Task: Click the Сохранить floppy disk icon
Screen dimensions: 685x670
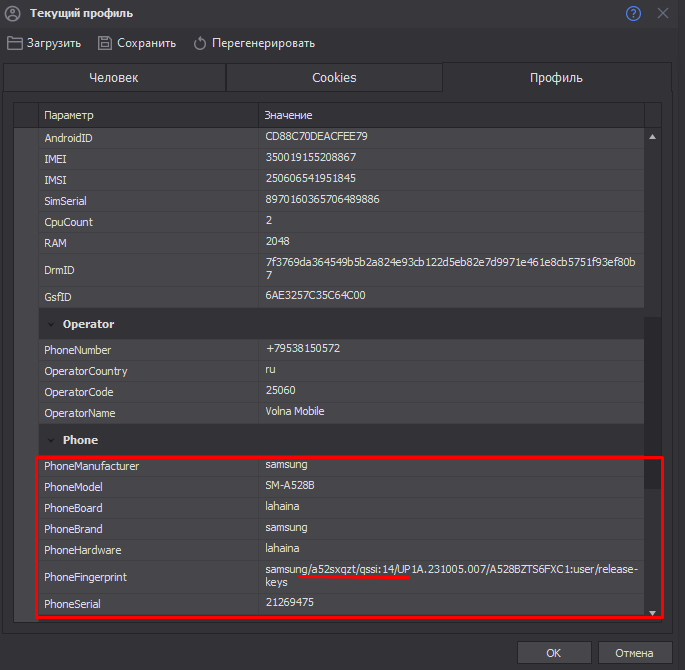Action: 104,43
